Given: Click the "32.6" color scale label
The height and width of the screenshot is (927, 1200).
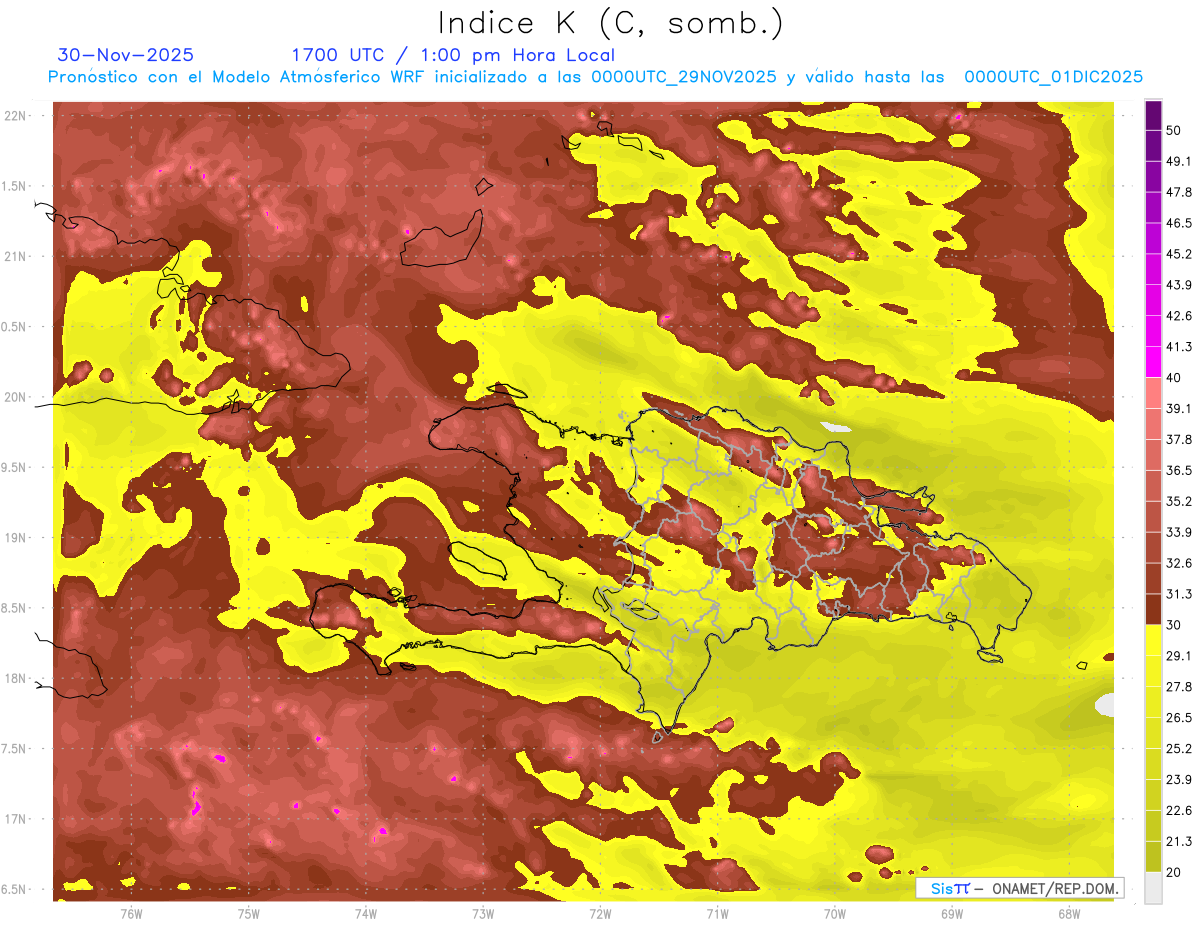Looking at the screenshot, I should tap(1179, 563).
